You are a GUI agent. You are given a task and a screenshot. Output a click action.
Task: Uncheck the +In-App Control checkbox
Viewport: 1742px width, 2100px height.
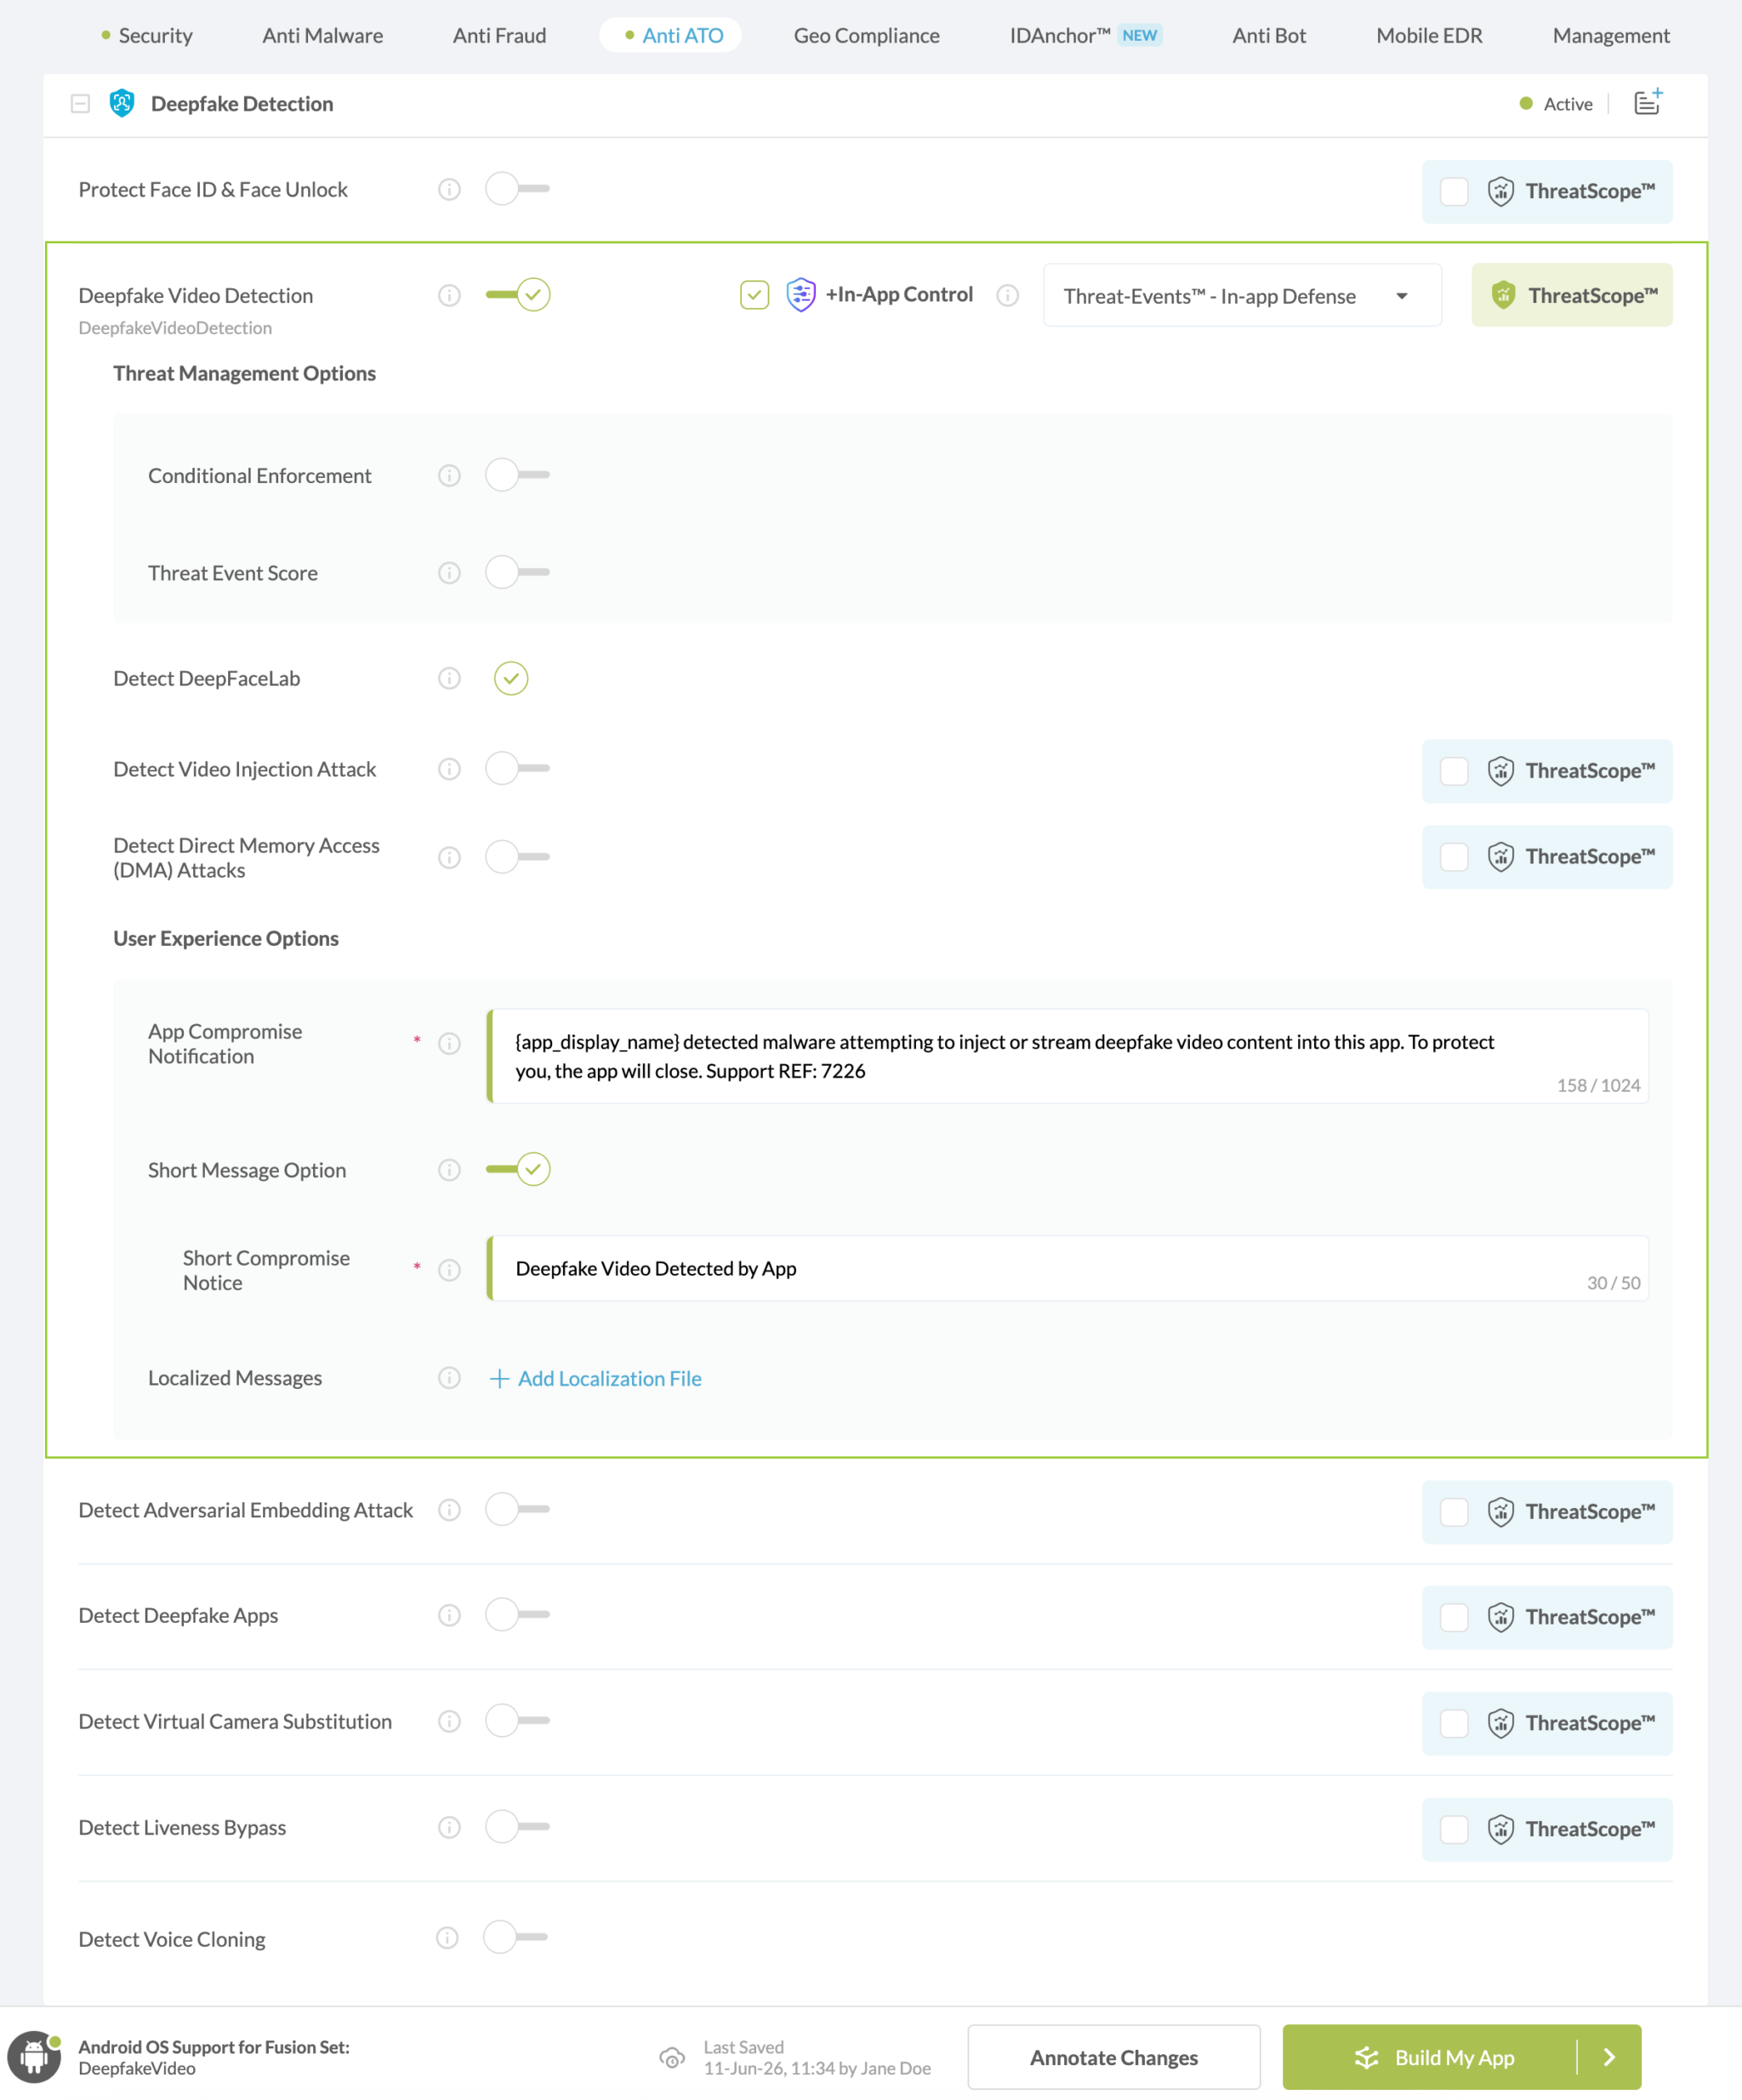[754, 295]
